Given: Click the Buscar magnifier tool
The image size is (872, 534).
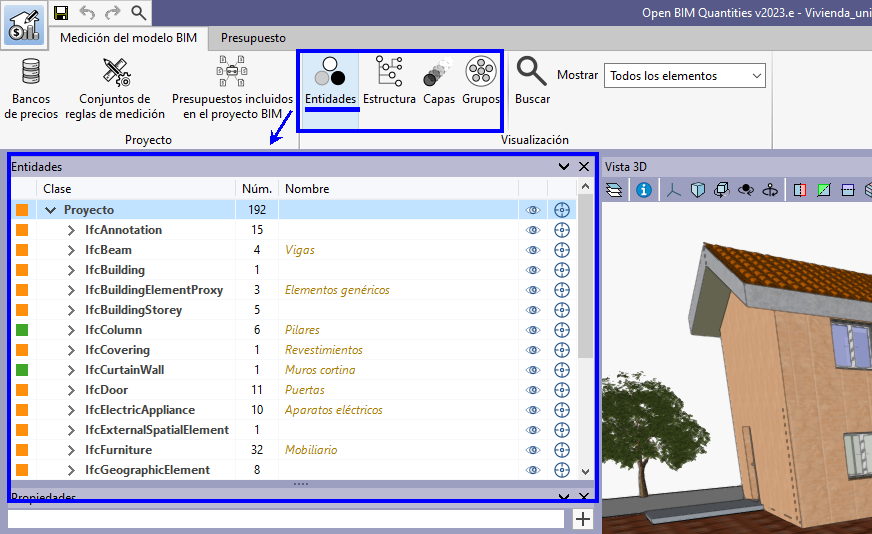Looking at the screenshot, I should coord(532,80).
